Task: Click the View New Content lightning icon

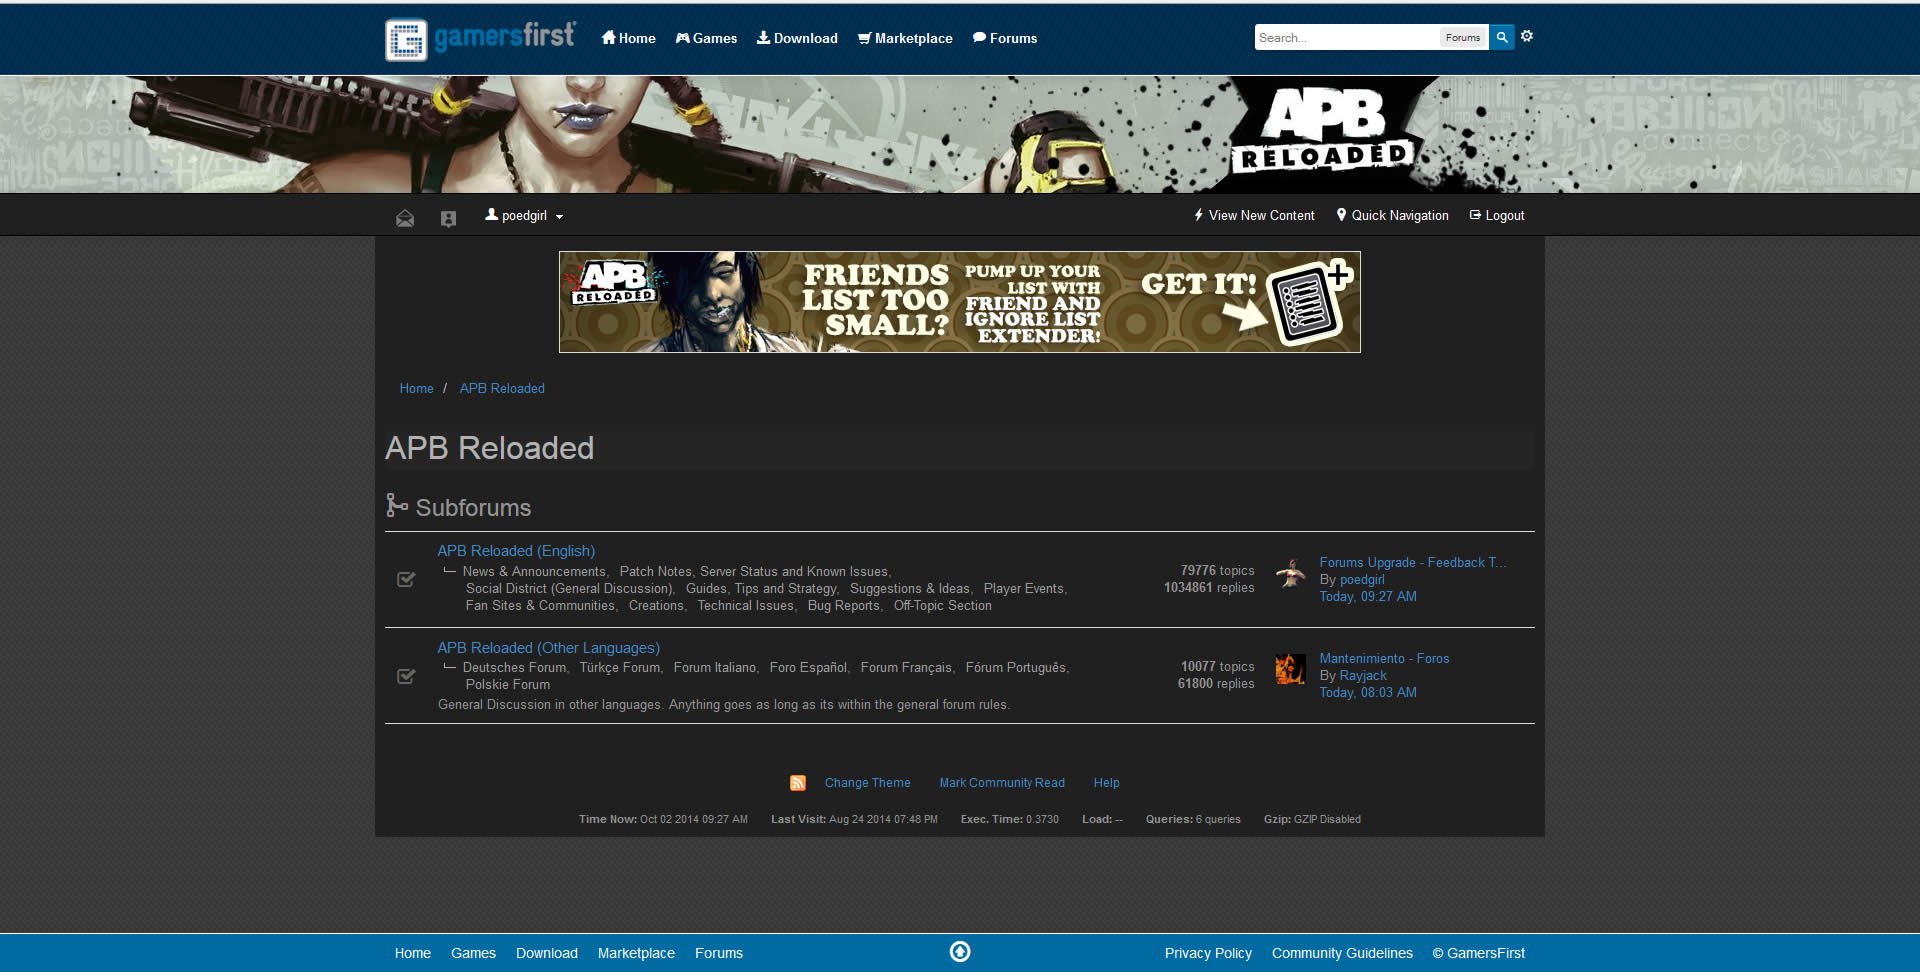Action: tap(1199, 214)
